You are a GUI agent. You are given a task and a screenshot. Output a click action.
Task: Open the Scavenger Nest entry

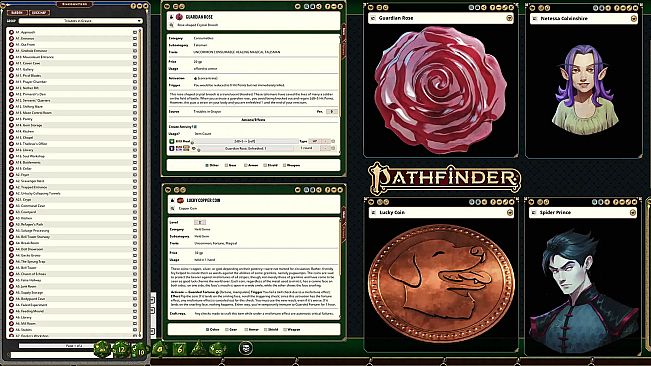click(x=29, y=181)
